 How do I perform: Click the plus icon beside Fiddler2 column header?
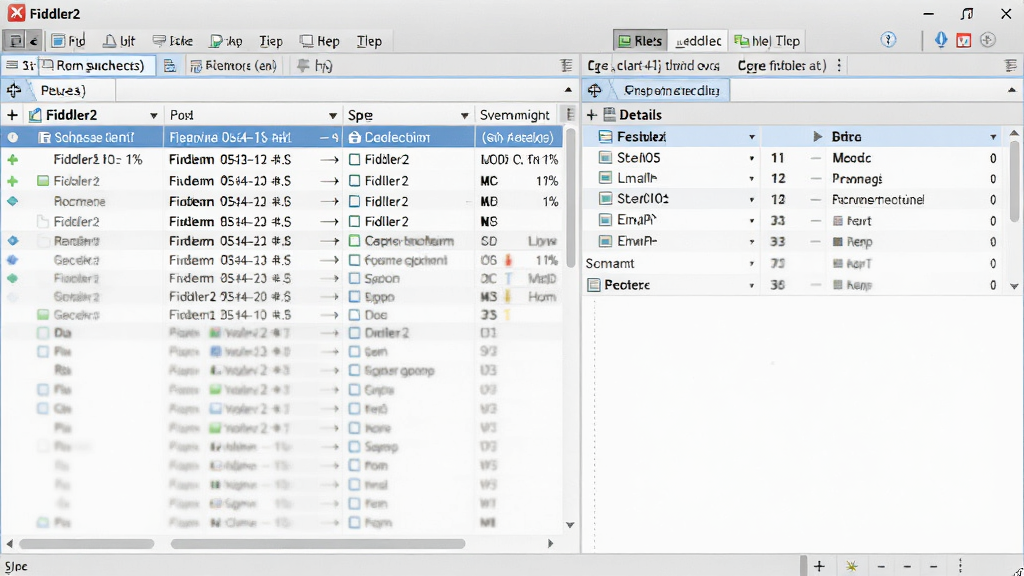pos(12,115)
